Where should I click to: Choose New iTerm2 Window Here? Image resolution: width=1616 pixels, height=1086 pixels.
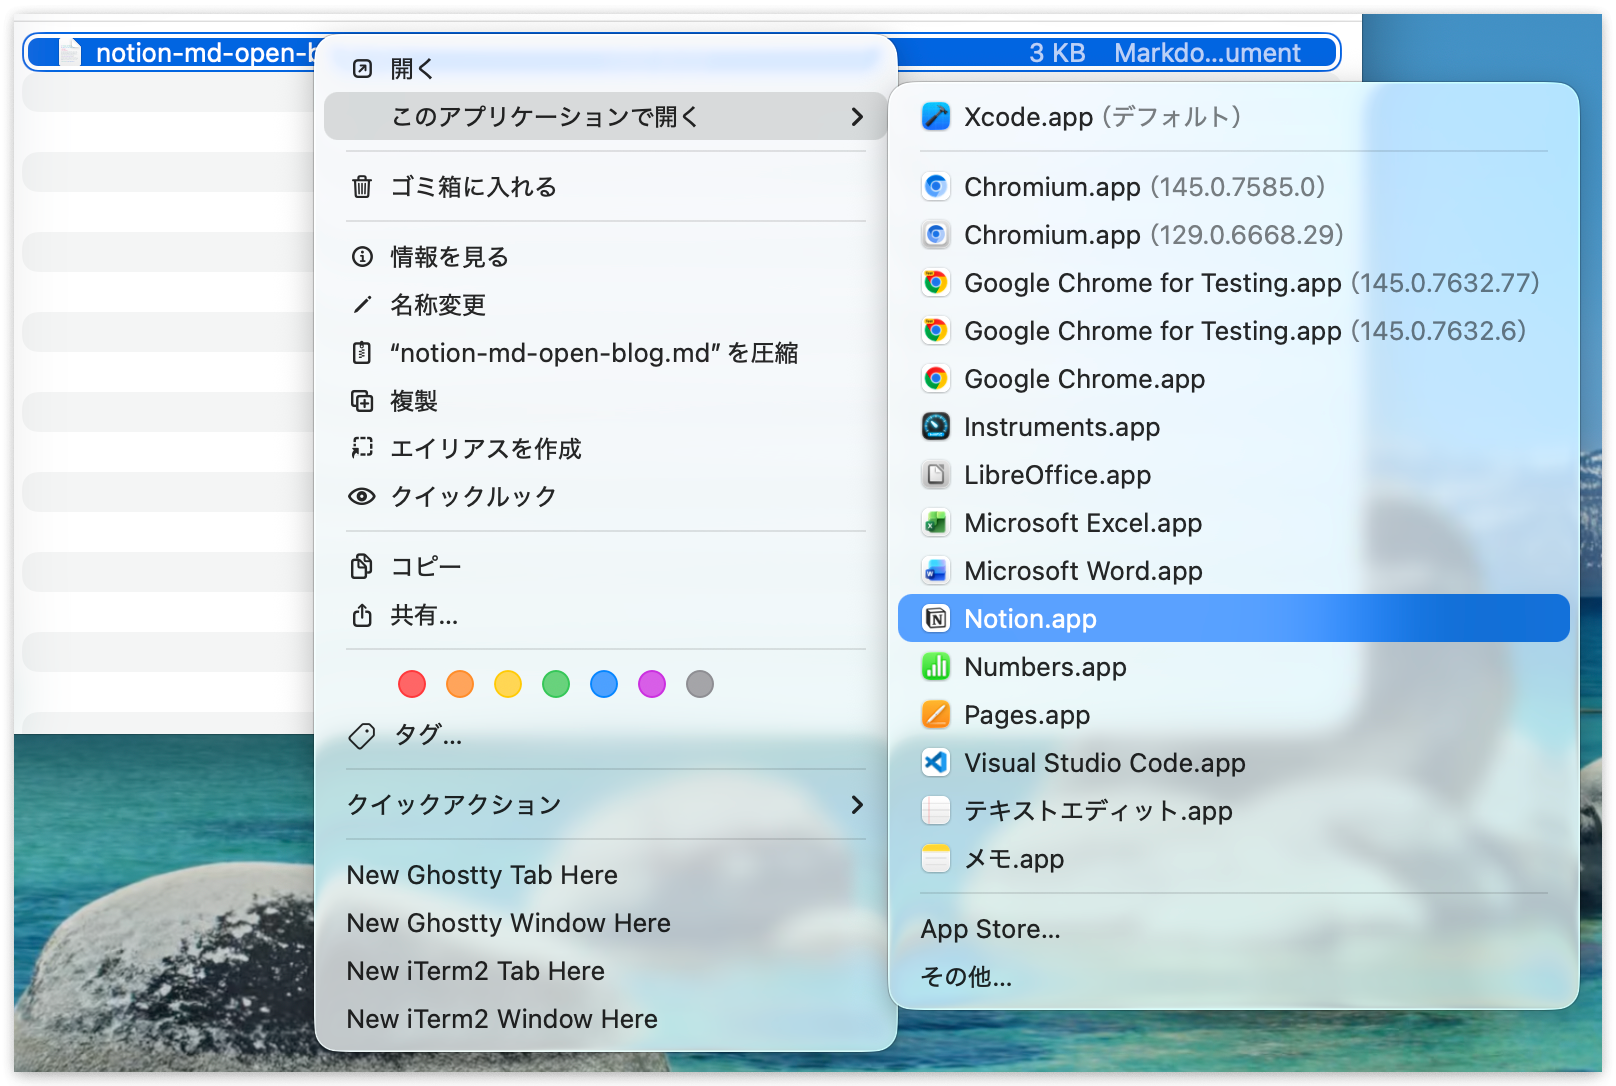coord(606,1019)
